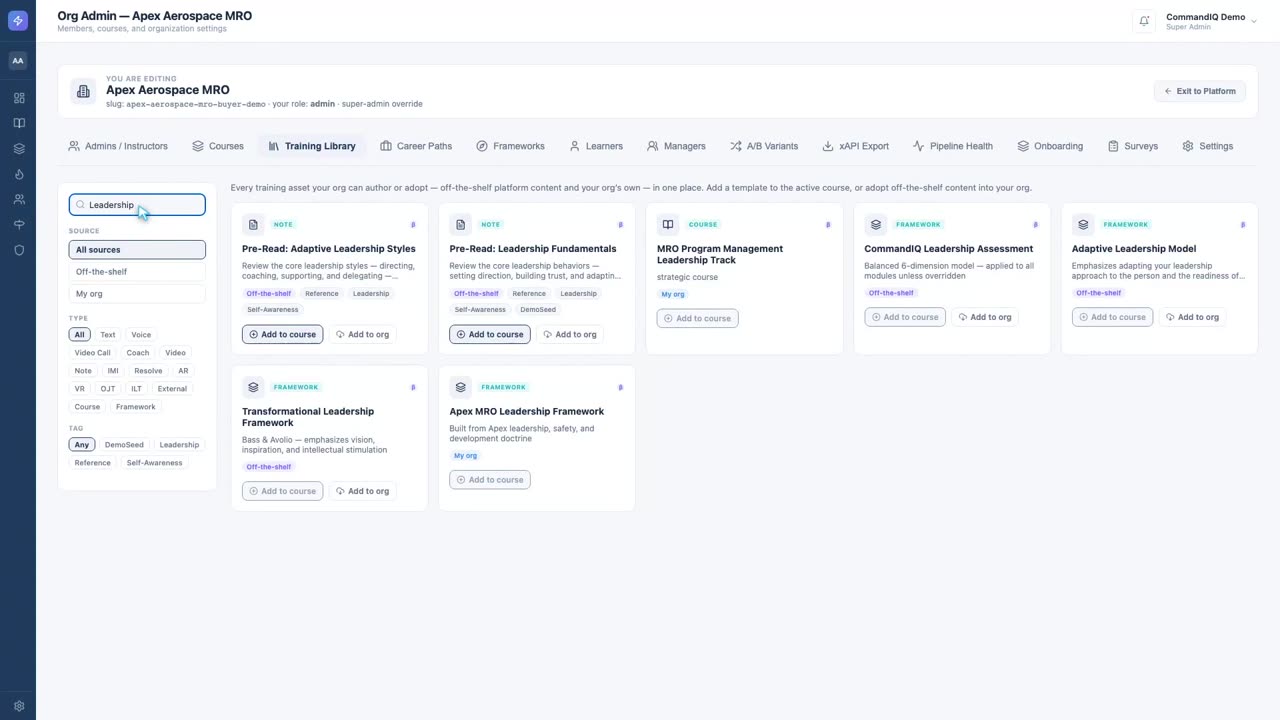Click the layers icon on CommandIQ Leadership Assessment
Image resolution: width=1280 pixels, height=720 pixels.
(876, 225)
